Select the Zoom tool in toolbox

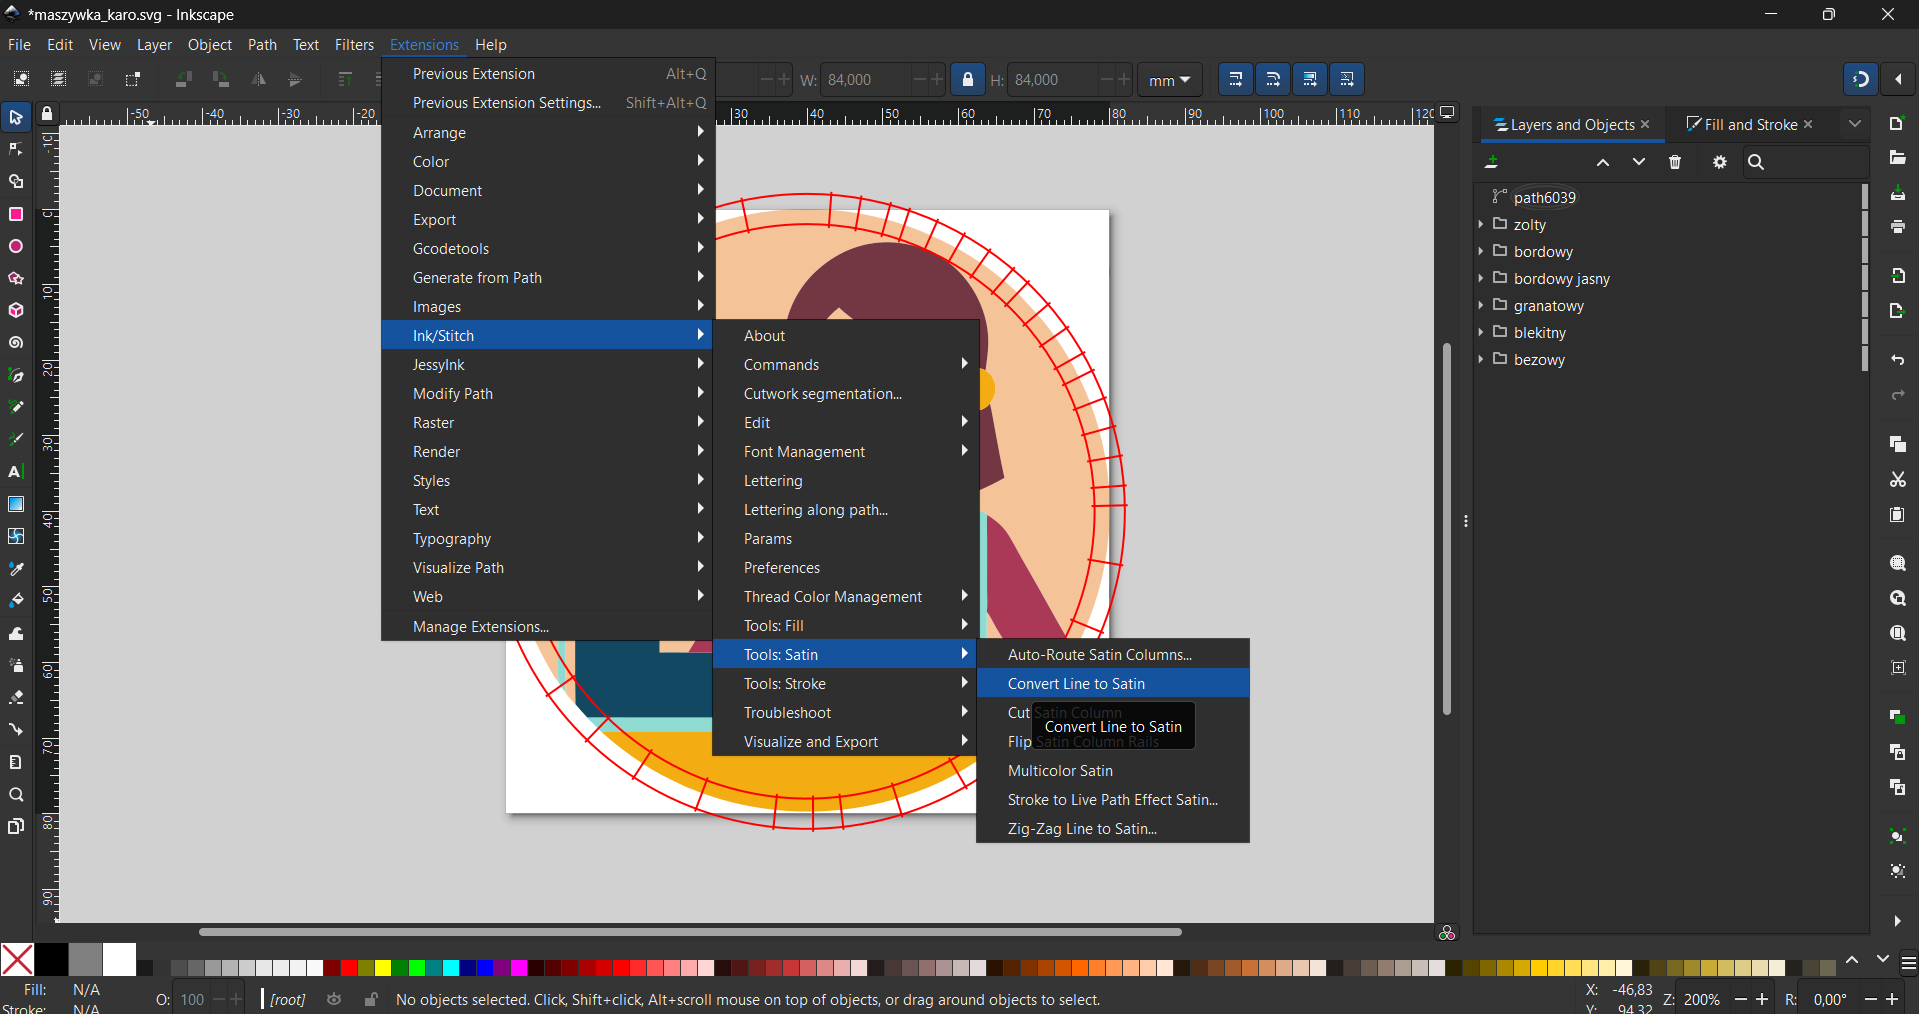click(16, 795)
